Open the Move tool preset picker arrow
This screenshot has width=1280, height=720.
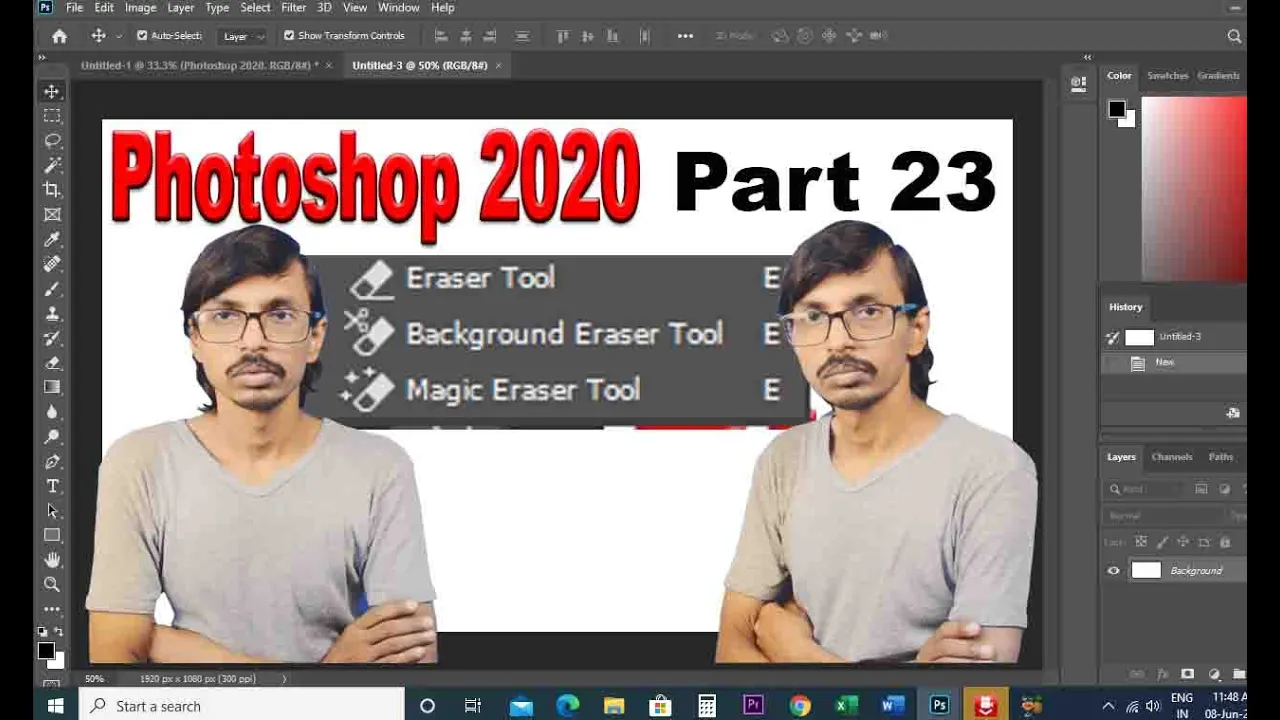[x=119, y=36]
